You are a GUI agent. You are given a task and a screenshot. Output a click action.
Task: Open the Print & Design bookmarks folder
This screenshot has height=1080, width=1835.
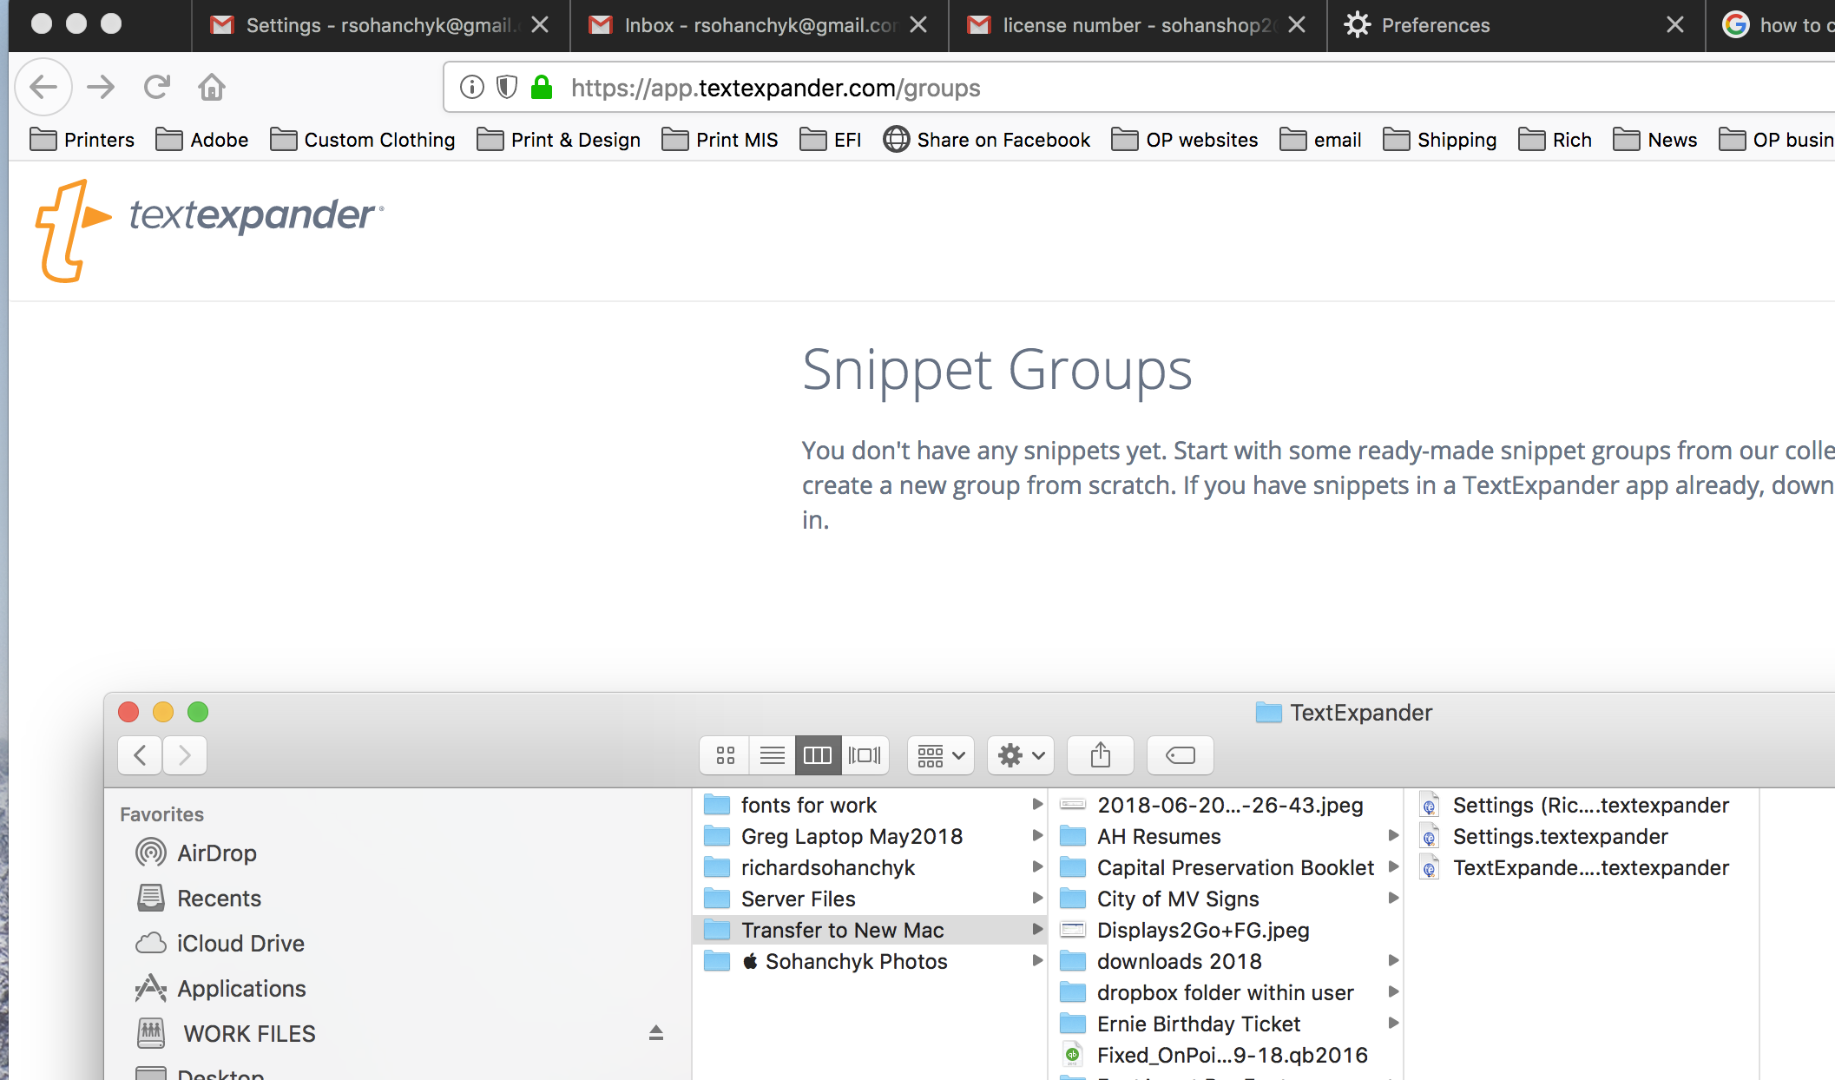point(559,140)
